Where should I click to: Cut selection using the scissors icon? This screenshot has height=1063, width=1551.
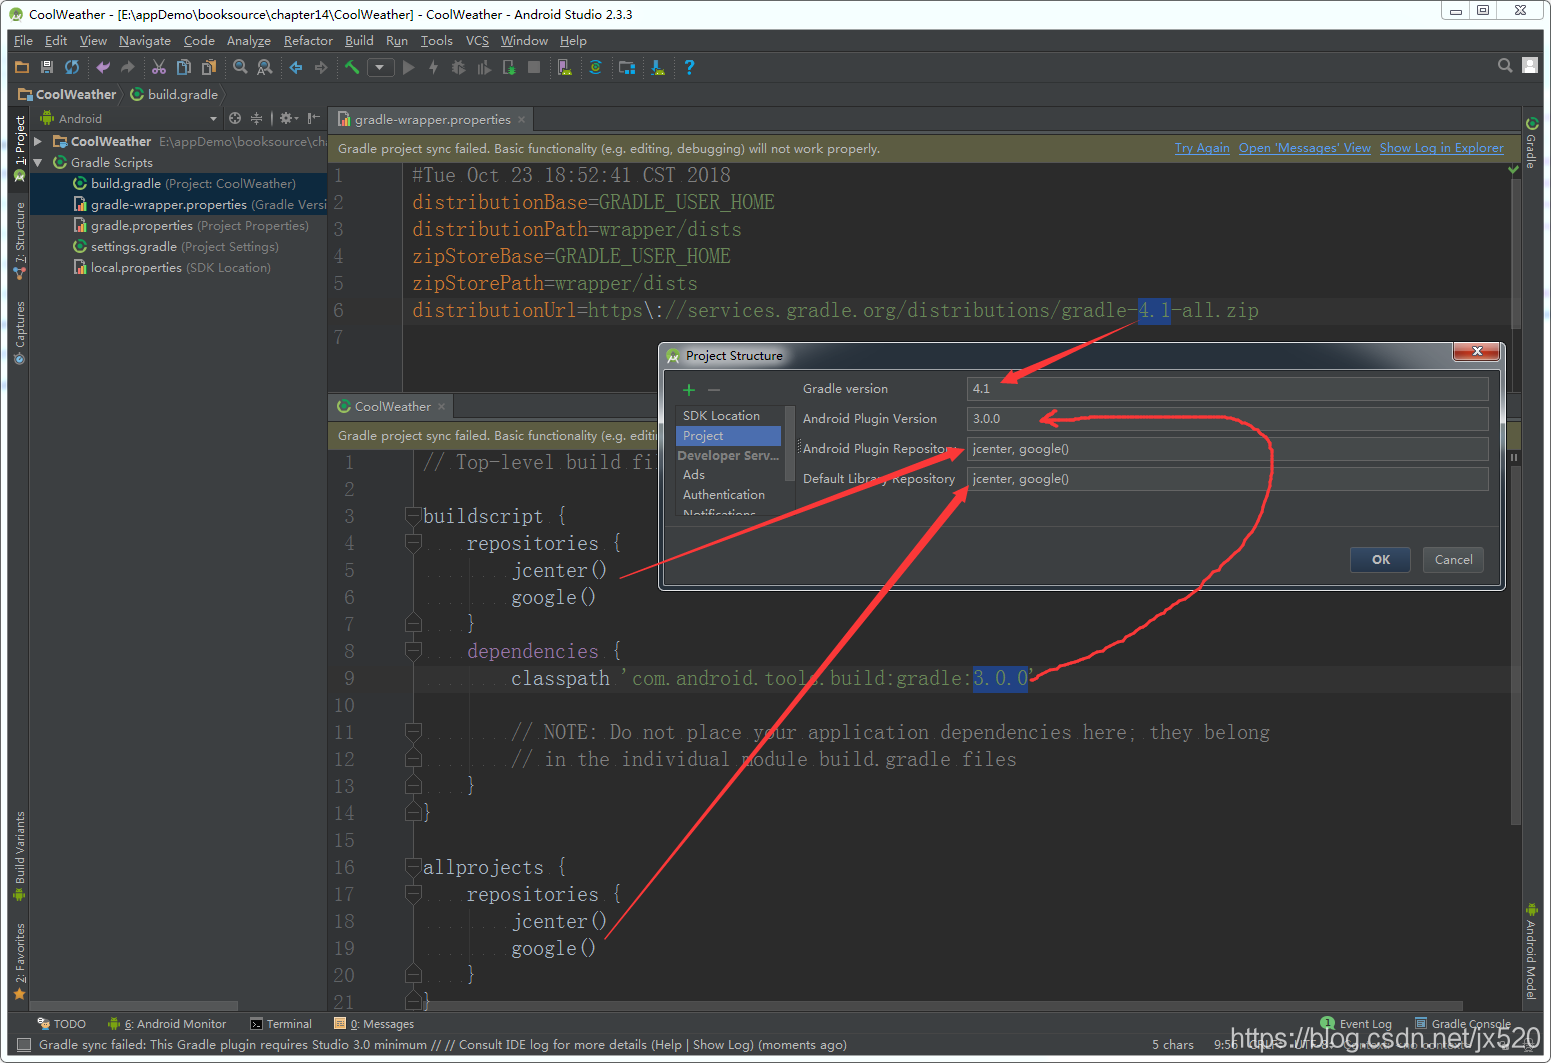coord(159,67)
